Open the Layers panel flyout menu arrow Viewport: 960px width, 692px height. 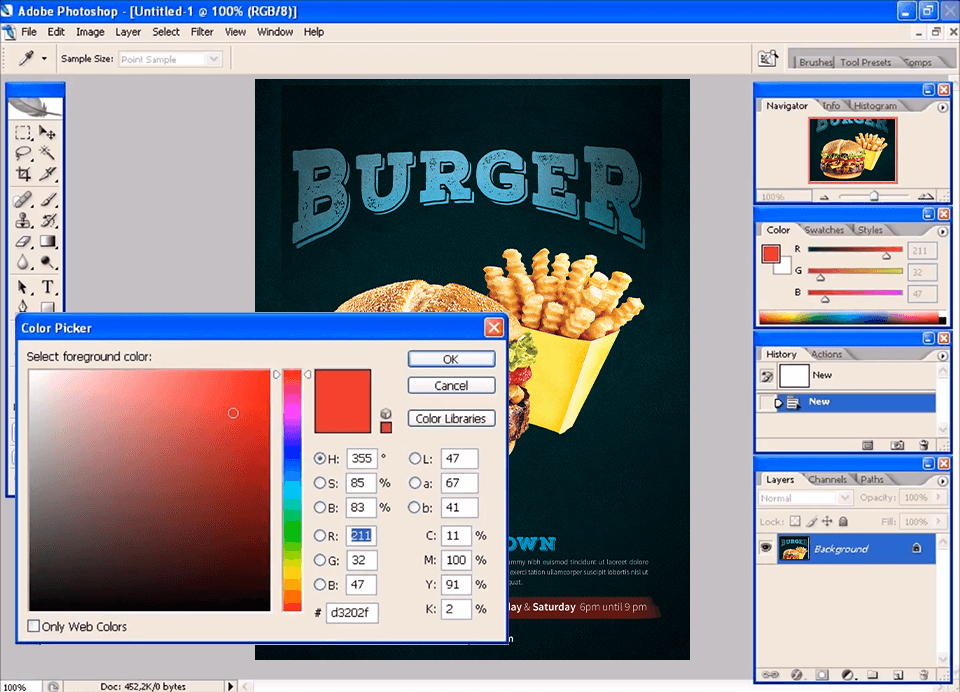click(x=942, y=480)
